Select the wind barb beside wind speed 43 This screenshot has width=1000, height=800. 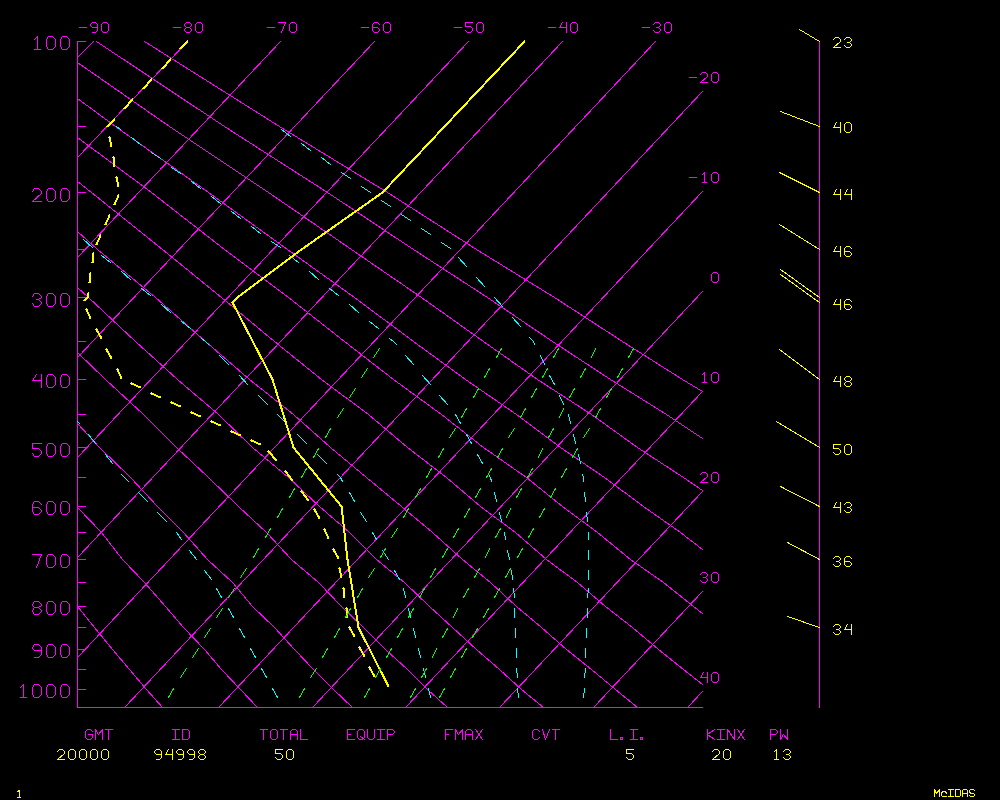coord(799,496)
